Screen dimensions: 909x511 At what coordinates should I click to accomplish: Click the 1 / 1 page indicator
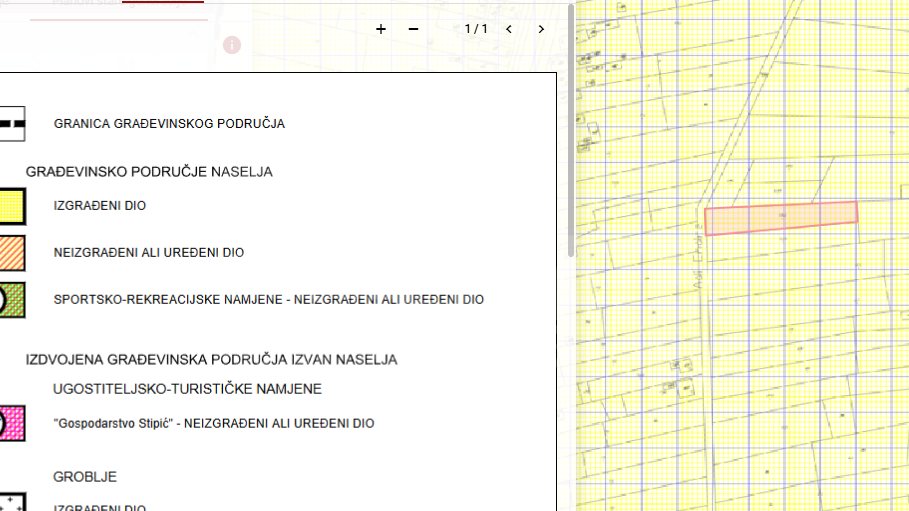[476, 29]
